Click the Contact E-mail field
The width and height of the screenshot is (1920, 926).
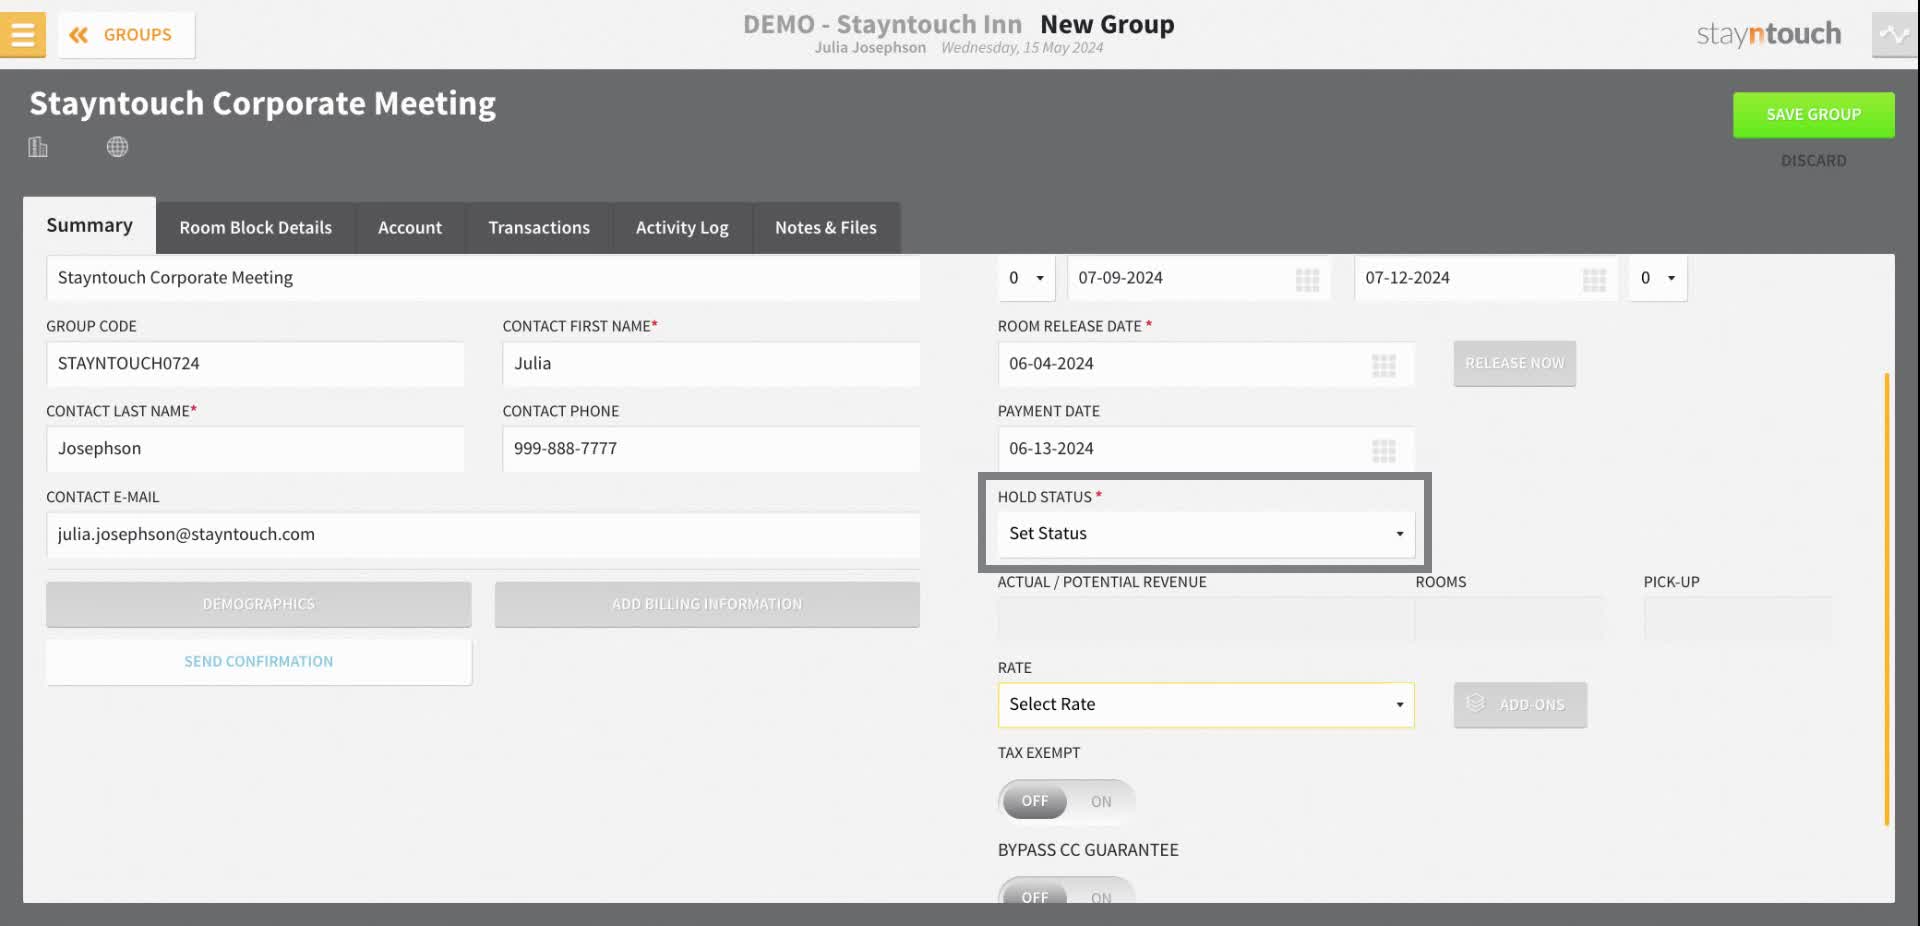pyautogui.click(x=483, y=535)
